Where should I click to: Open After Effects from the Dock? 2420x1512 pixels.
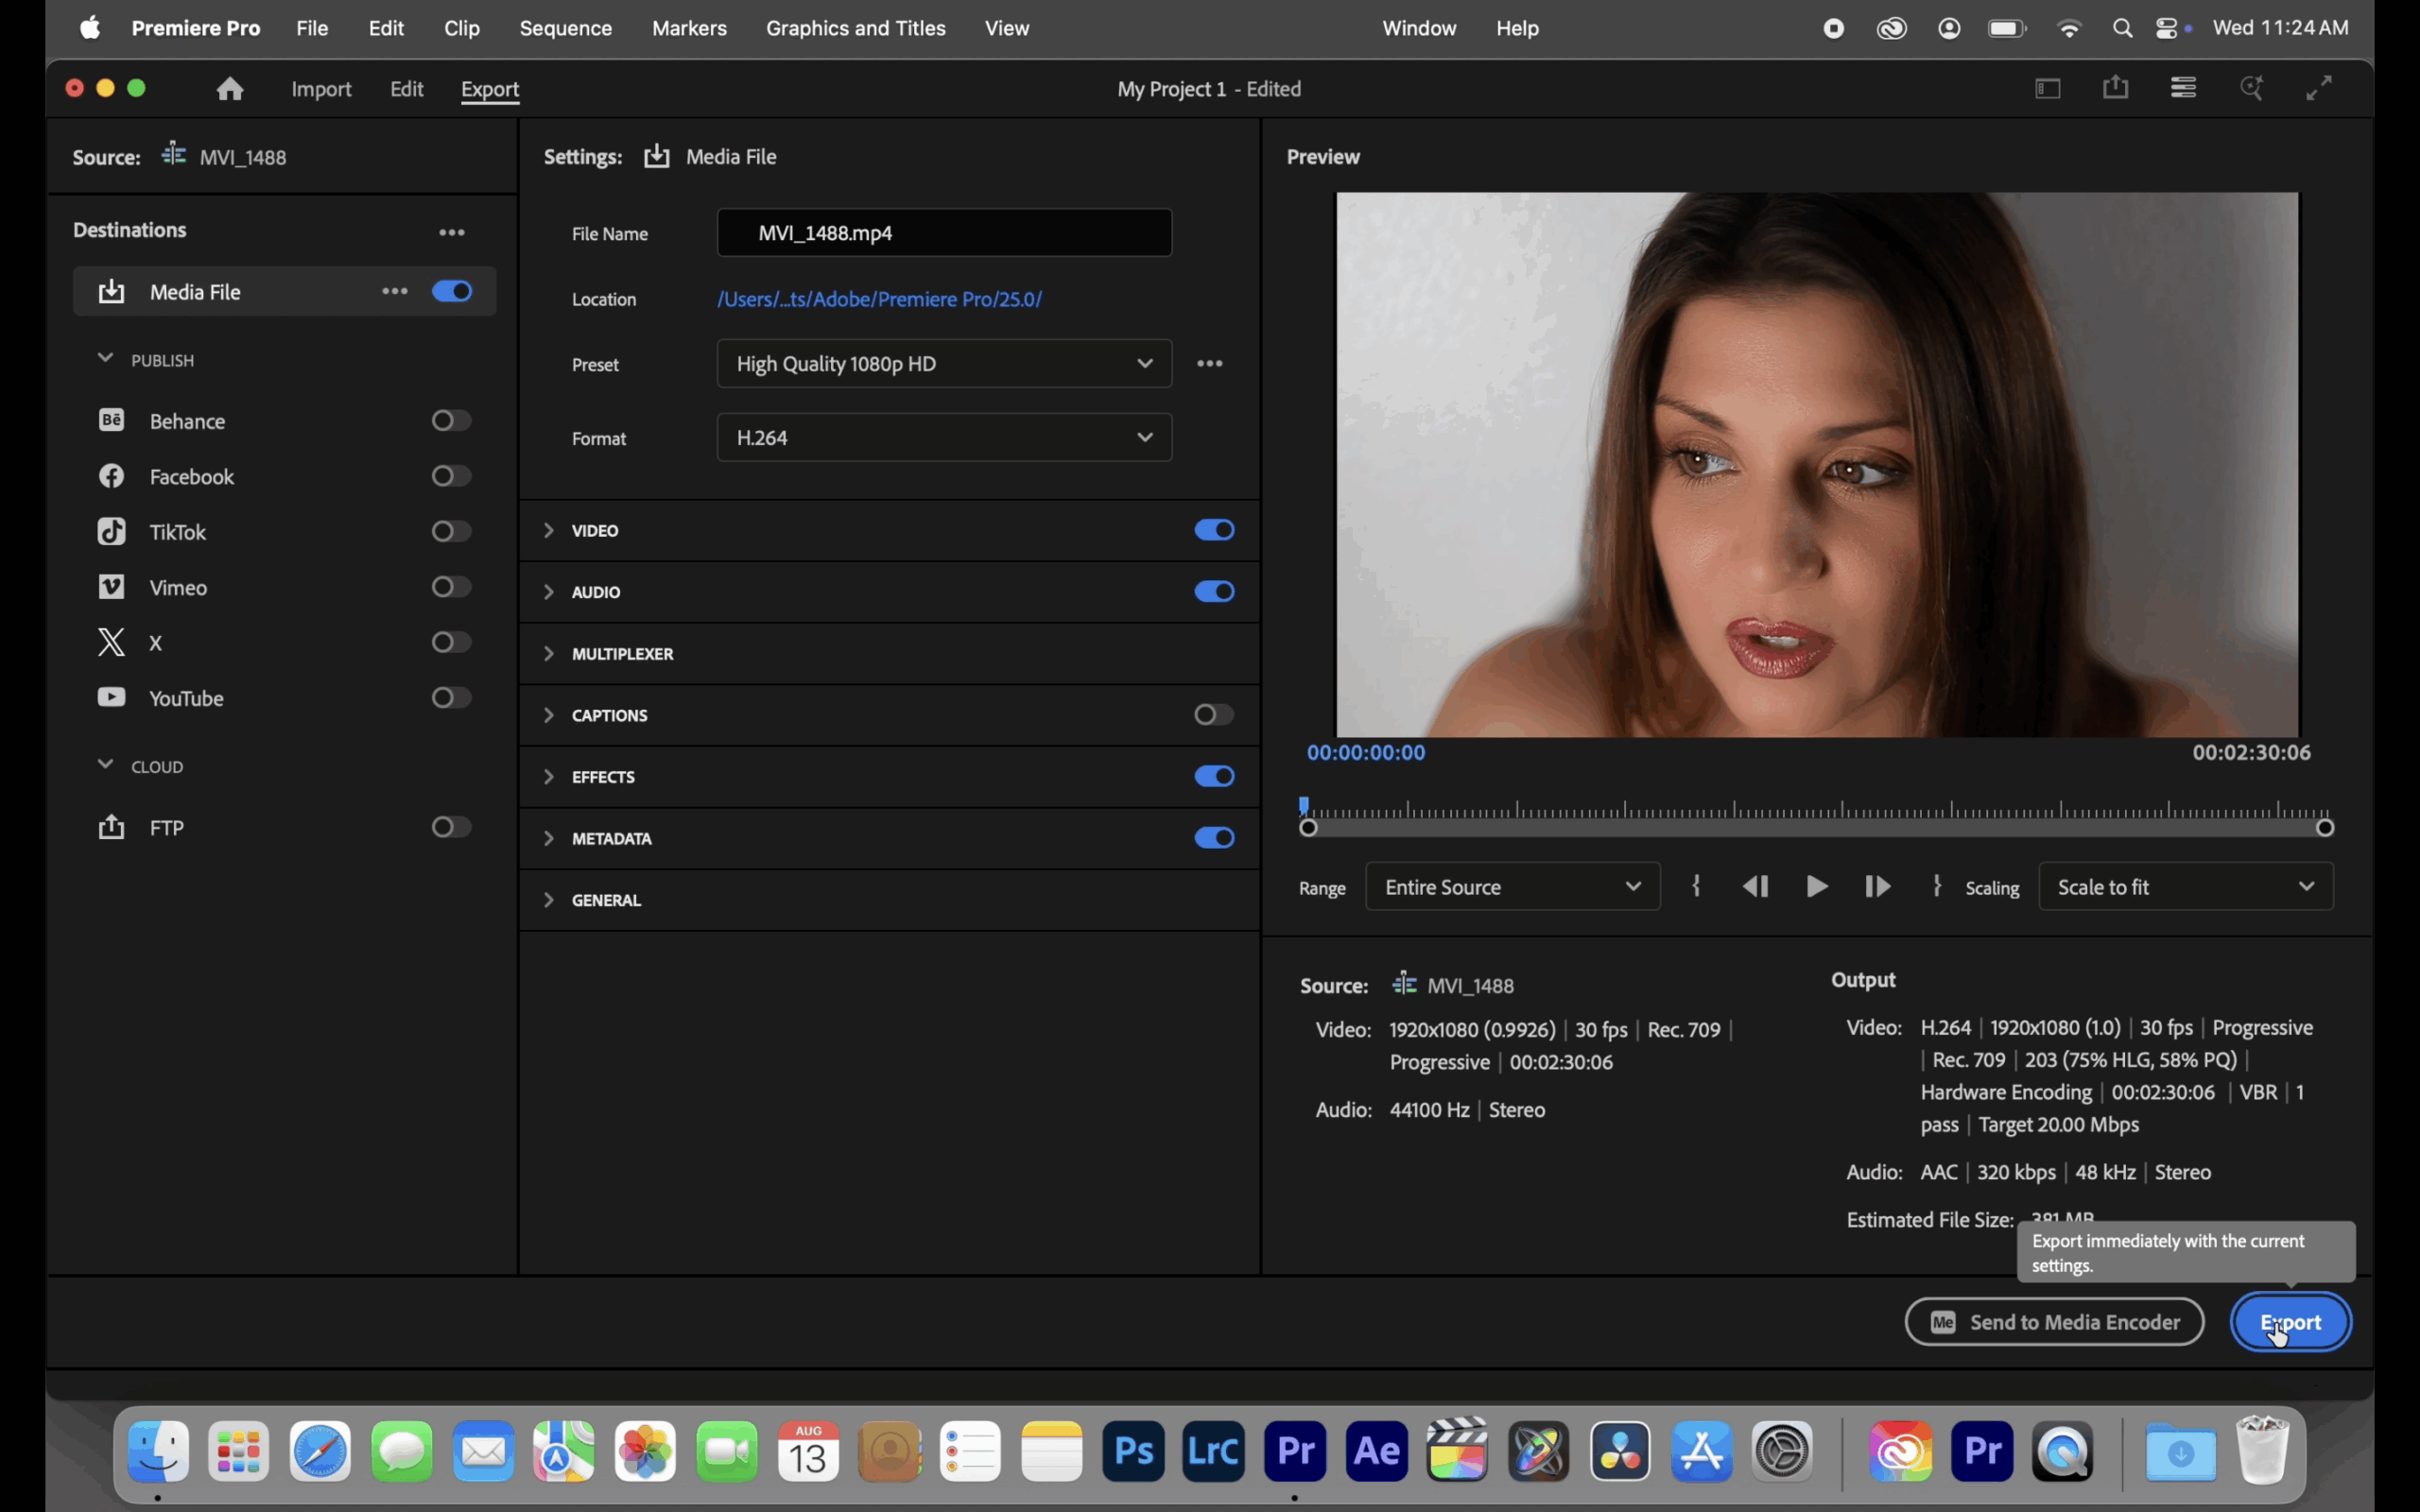pyautogui.click(x=1376, y=1450)
